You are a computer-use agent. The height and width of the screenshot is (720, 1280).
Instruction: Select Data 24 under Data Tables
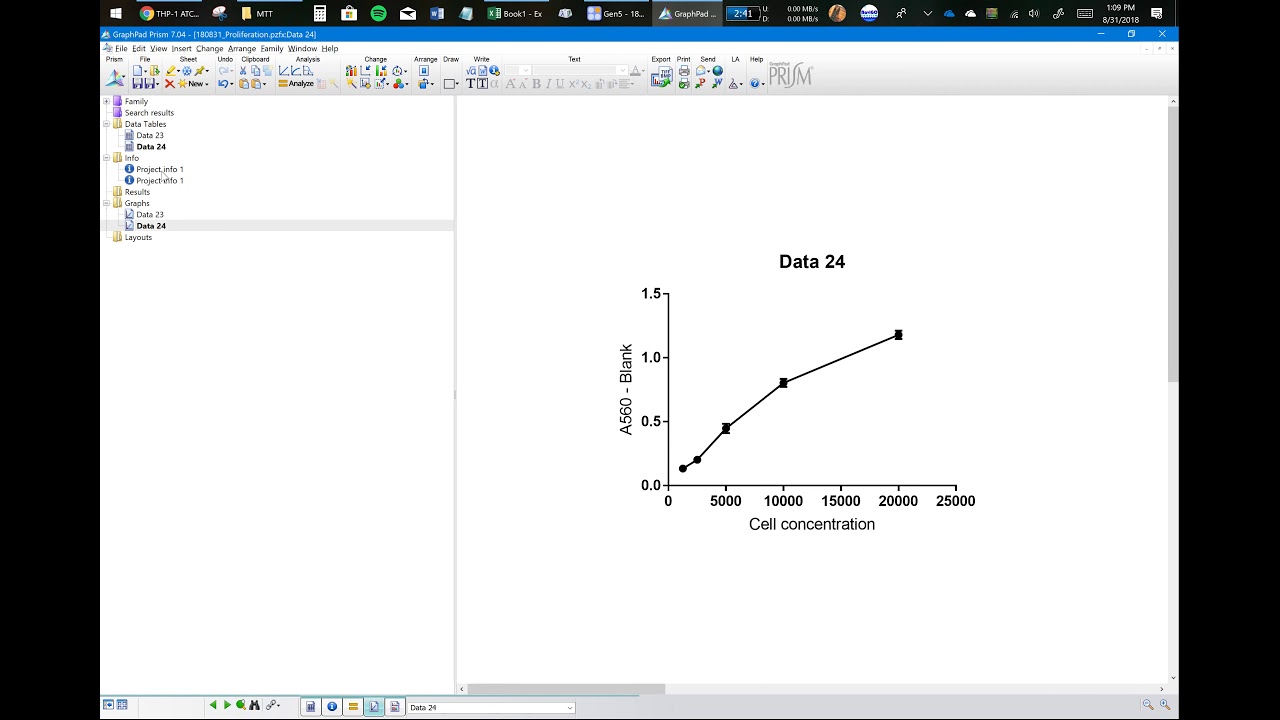(151, 146)
